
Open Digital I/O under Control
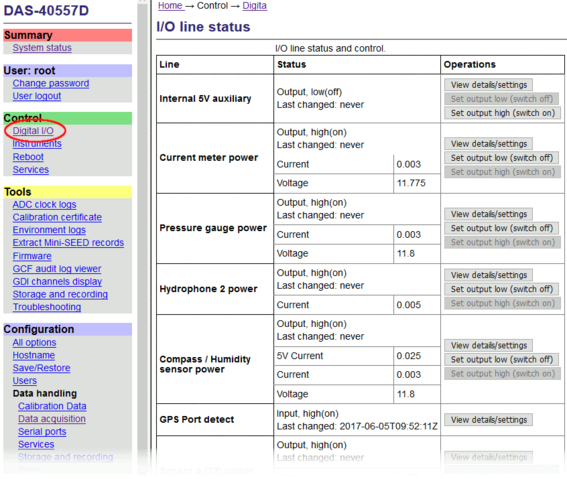coord(33,131)
